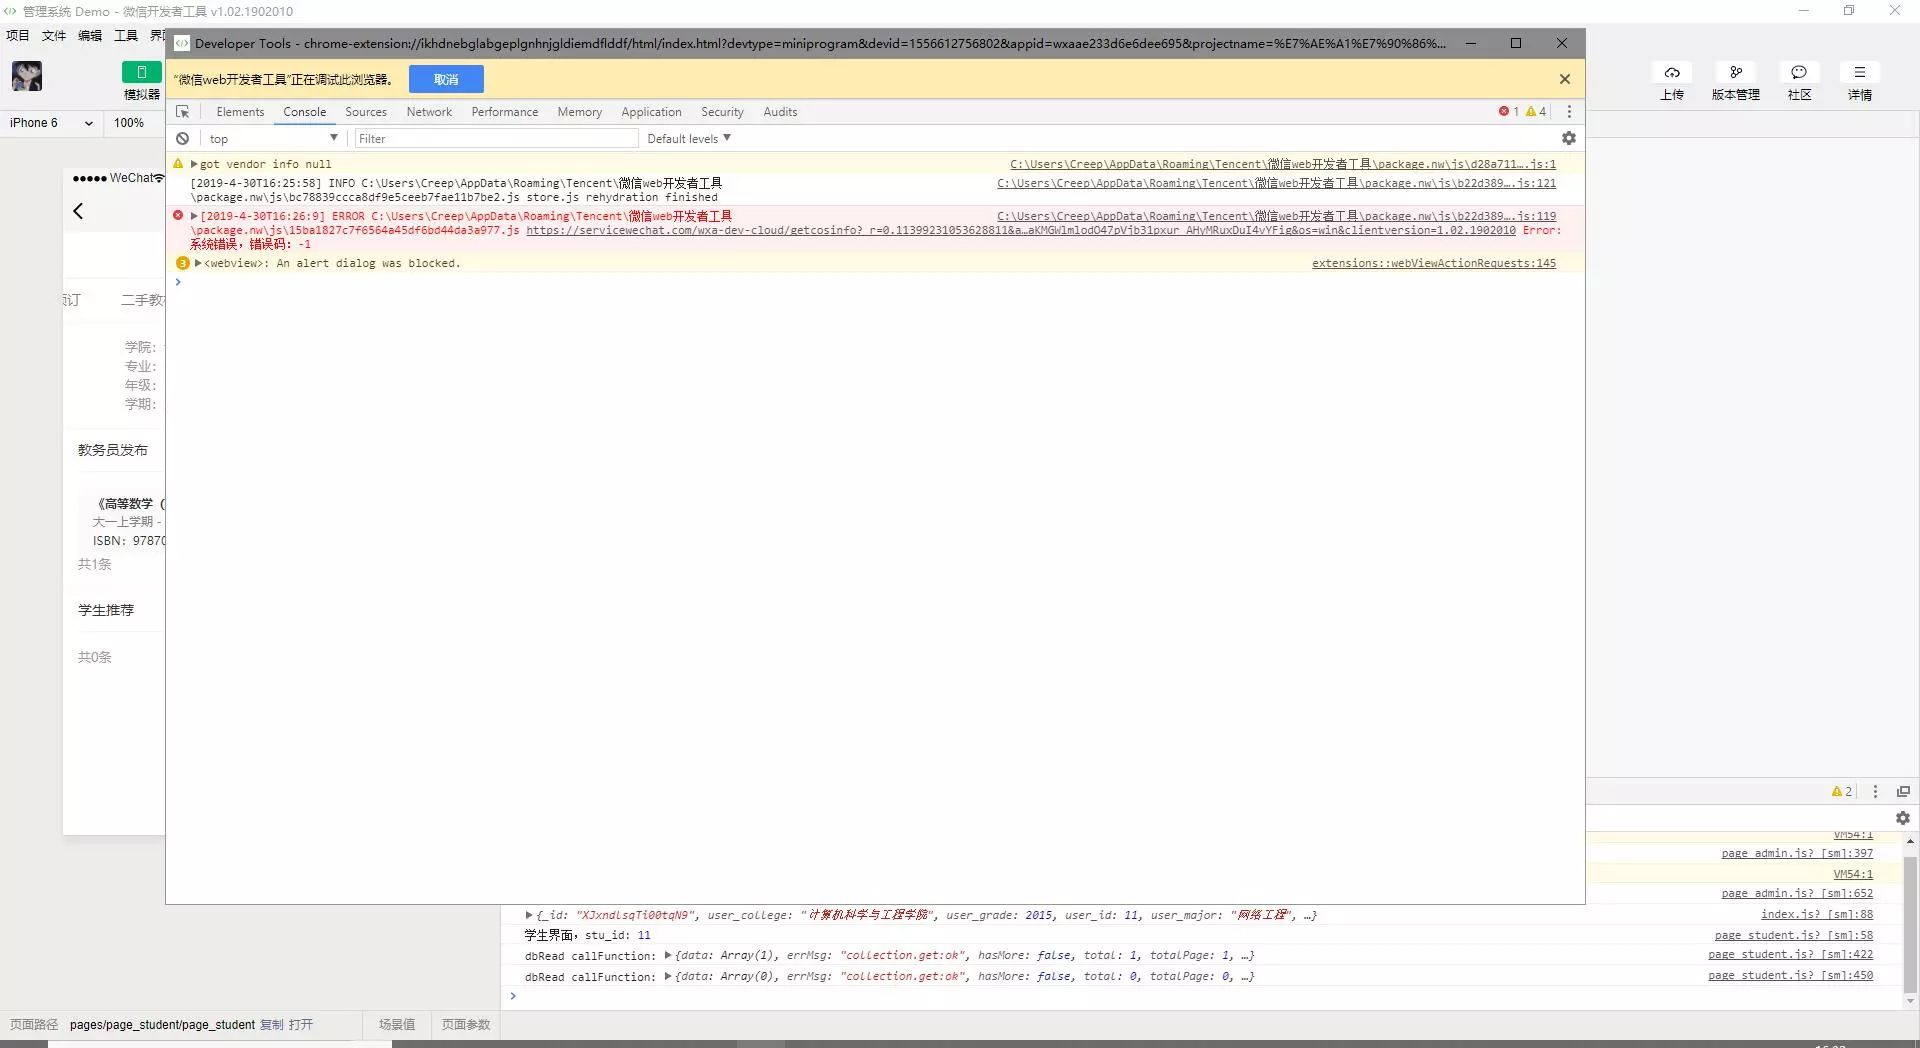Click the lower console scrollbar down arrow
Screen dimensions: 1920x1048
tap(1910, 1001)
